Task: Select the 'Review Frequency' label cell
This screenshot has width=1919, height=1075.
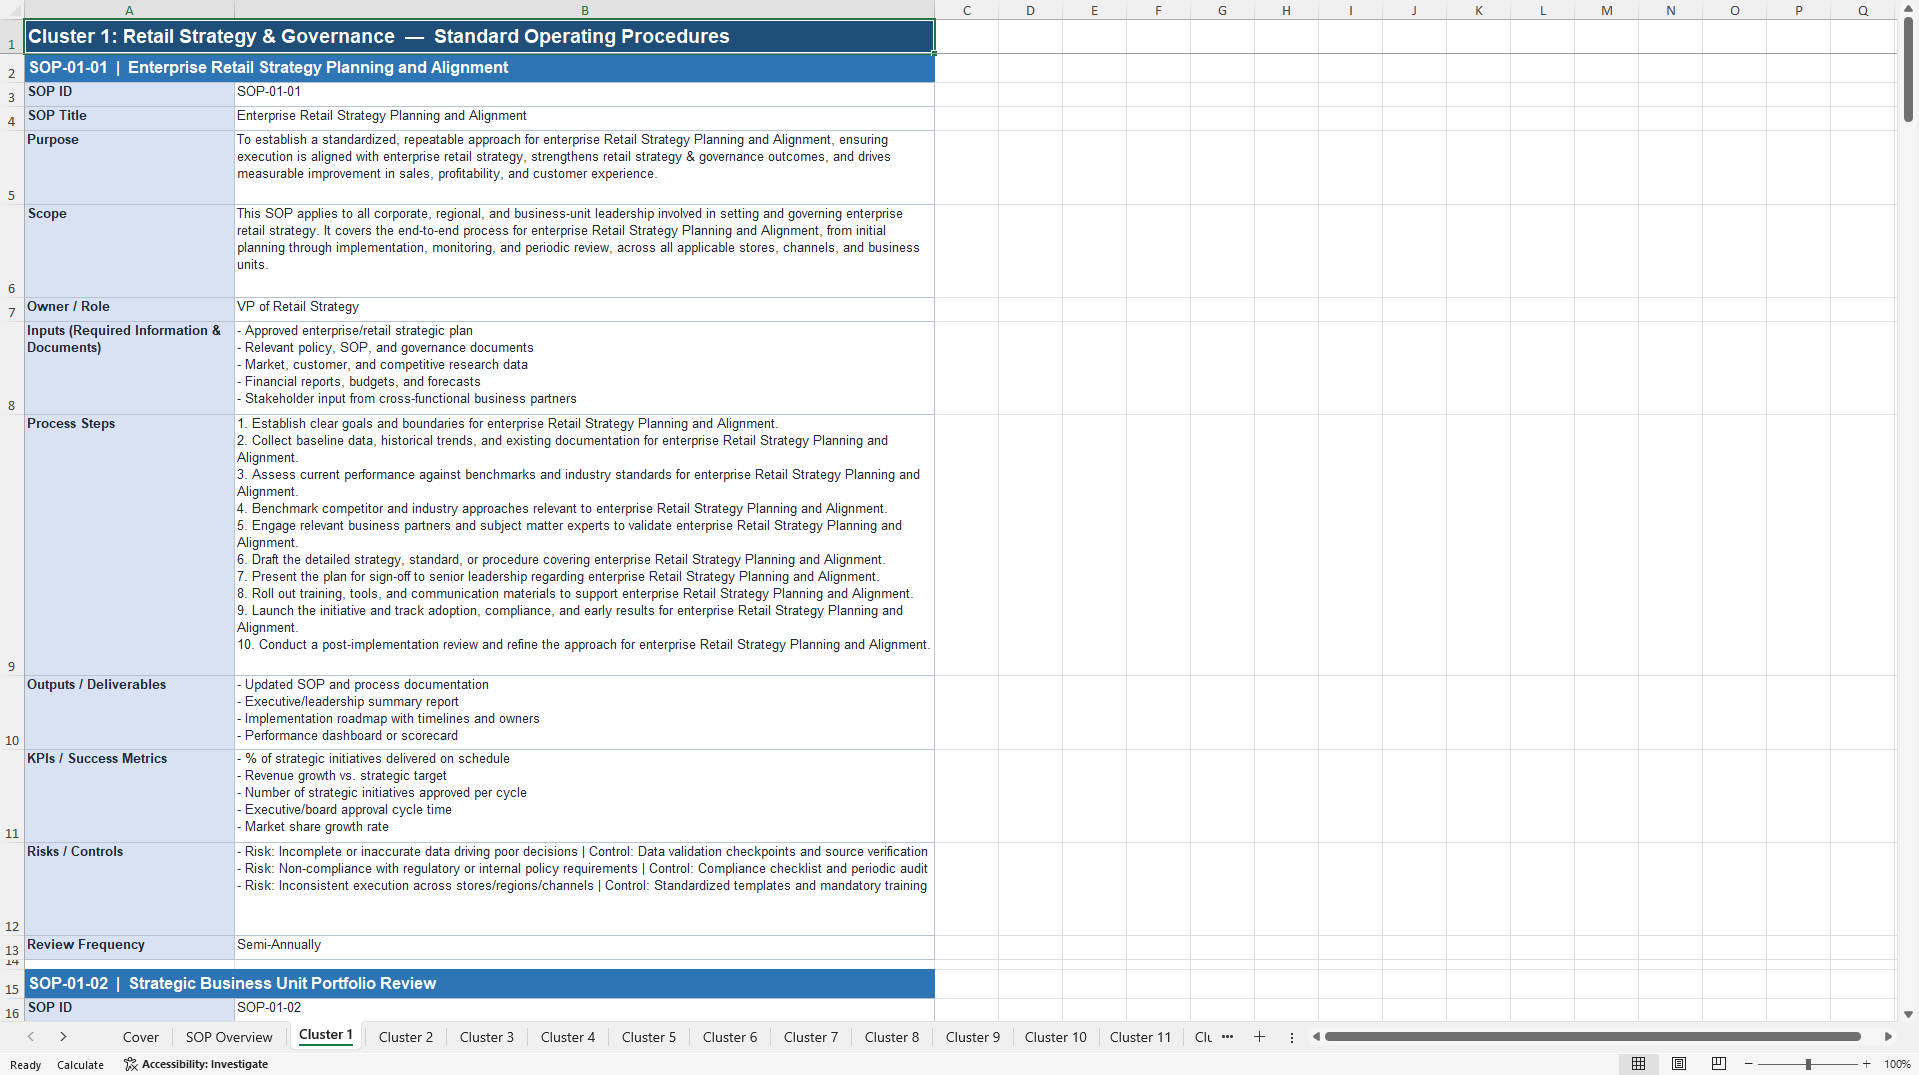Action: [129, 947]
